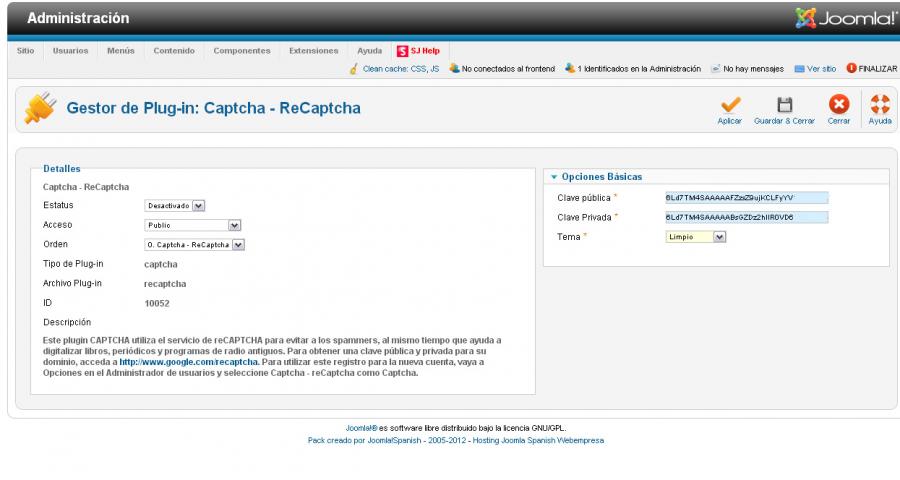900x480 pixels.
Task: Open the Contenido menu
Action: [174, 51]
